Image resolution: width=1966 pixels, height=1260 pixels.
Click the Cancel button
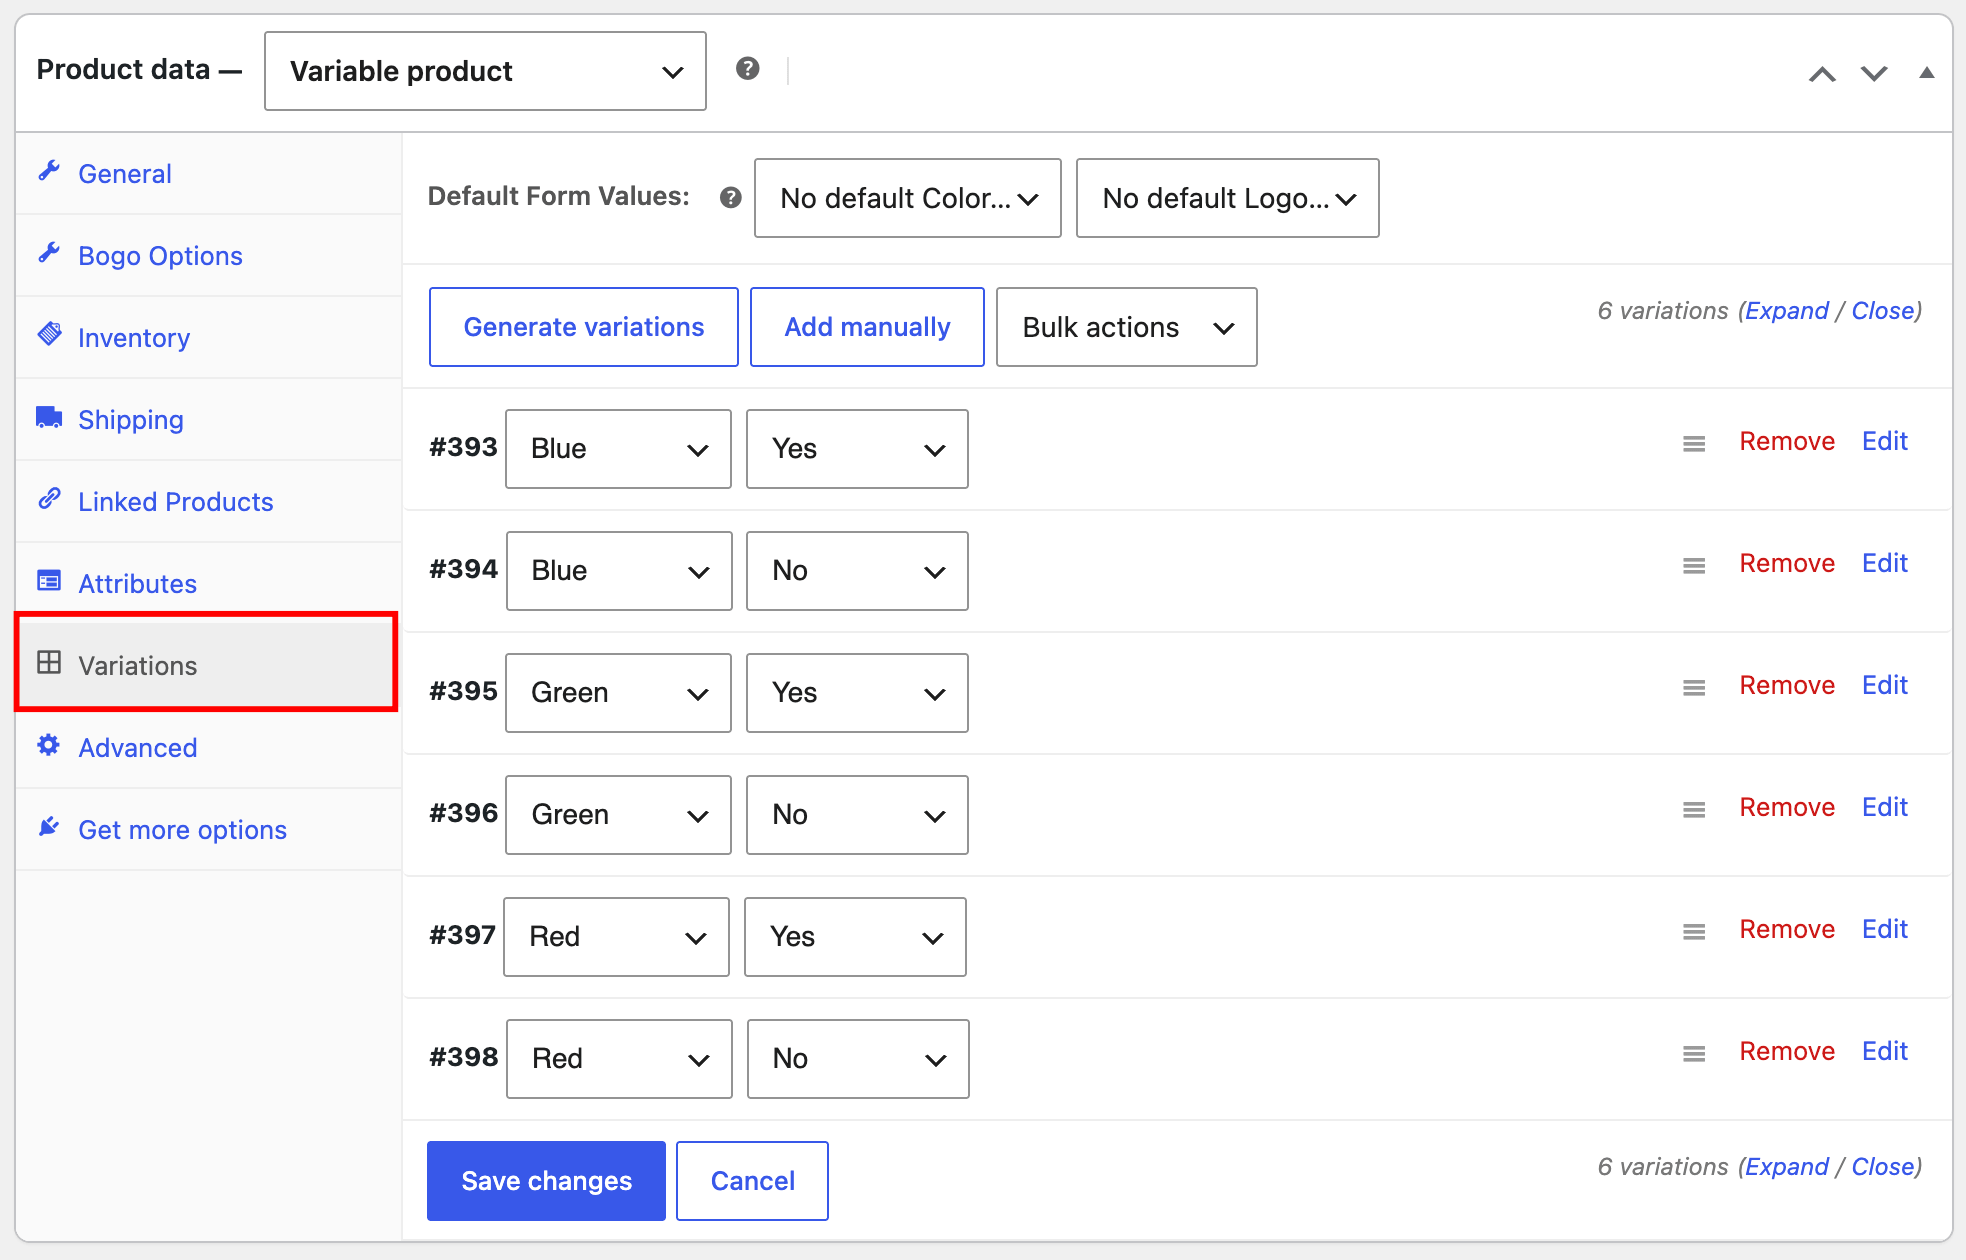[x=752, y=1181]
